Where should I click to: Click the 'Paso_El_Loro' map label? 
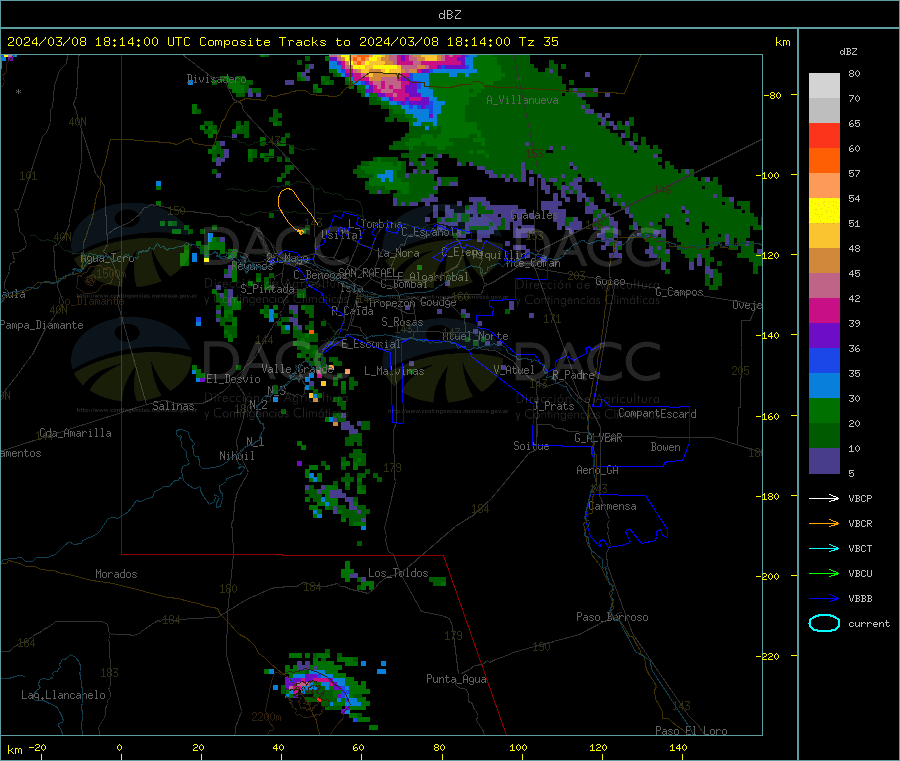[x=691, y=731]
